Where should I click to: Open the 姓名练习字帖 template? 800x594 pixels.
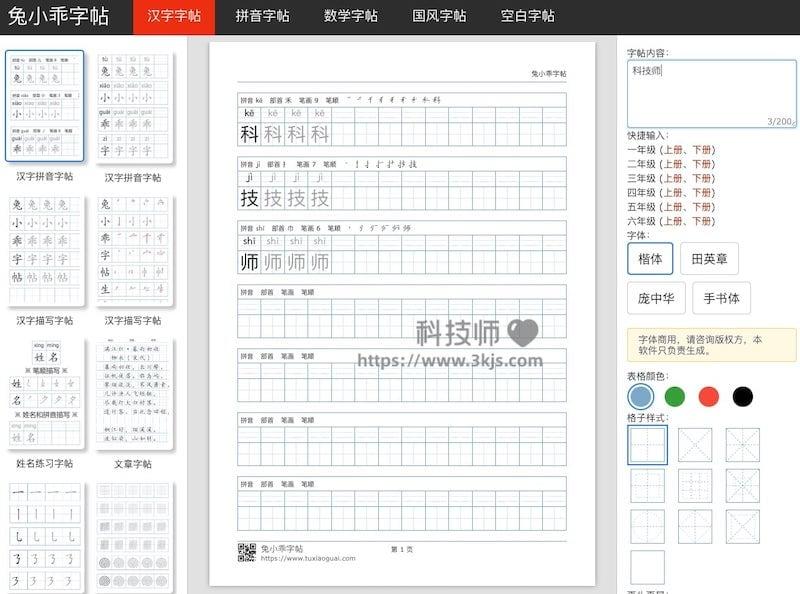coord(45,393)
